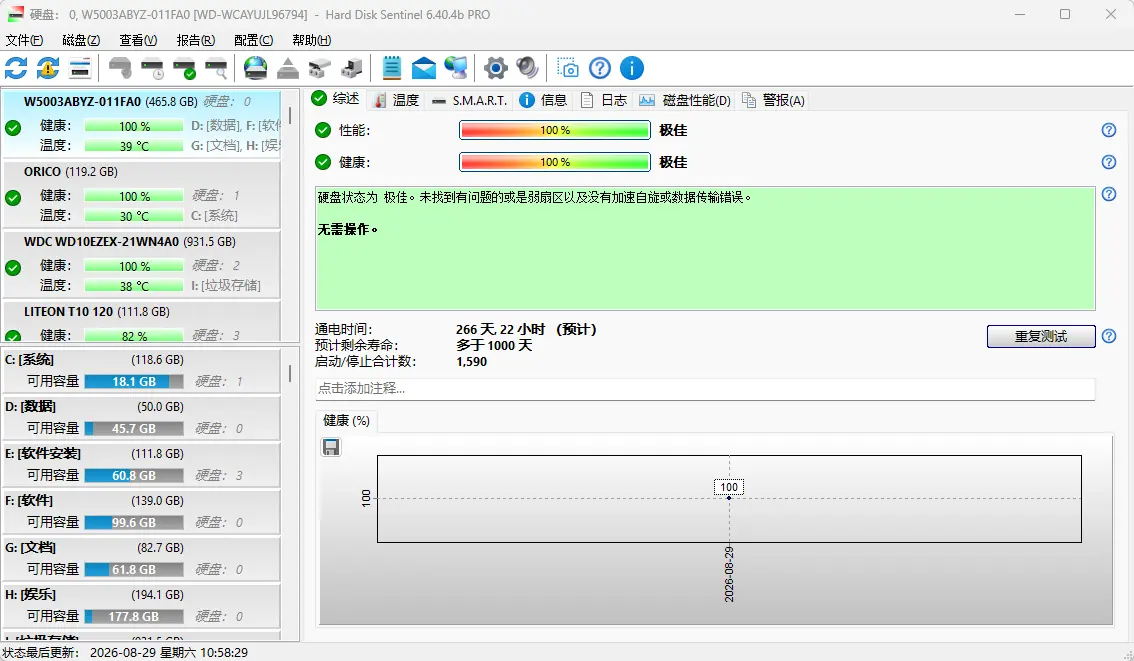Click the blue envelope email icon
This screenshot has width=1134, height=661.
click(424, 69)
